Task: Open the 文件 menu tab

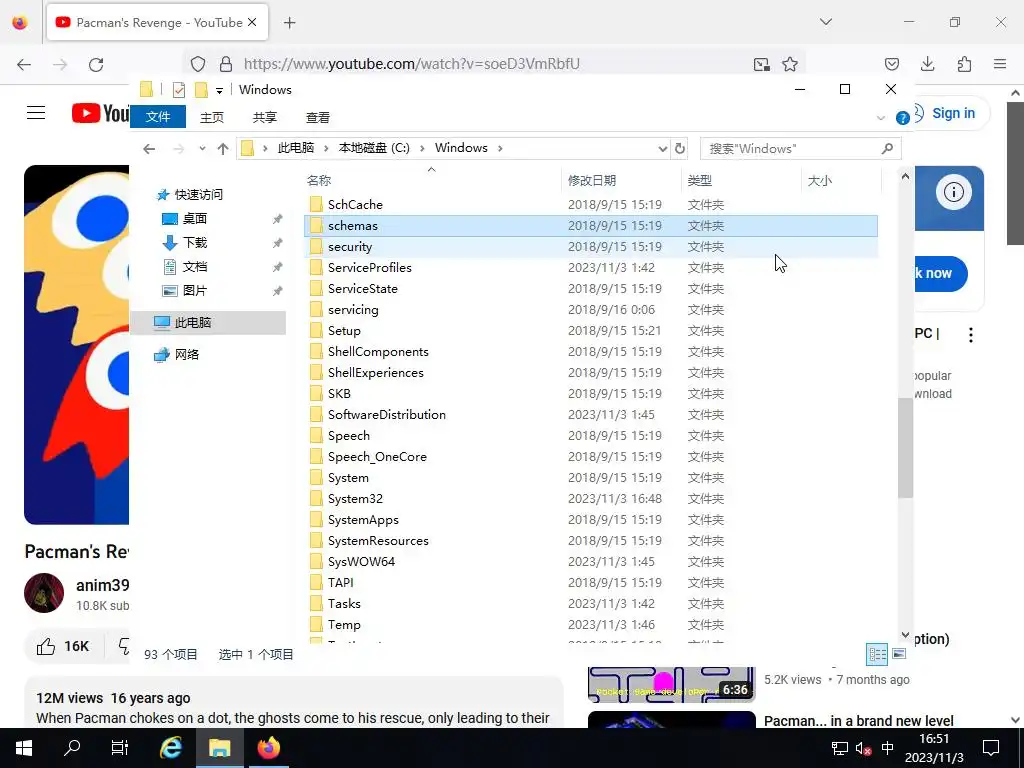Action: (x=158, y=117)
